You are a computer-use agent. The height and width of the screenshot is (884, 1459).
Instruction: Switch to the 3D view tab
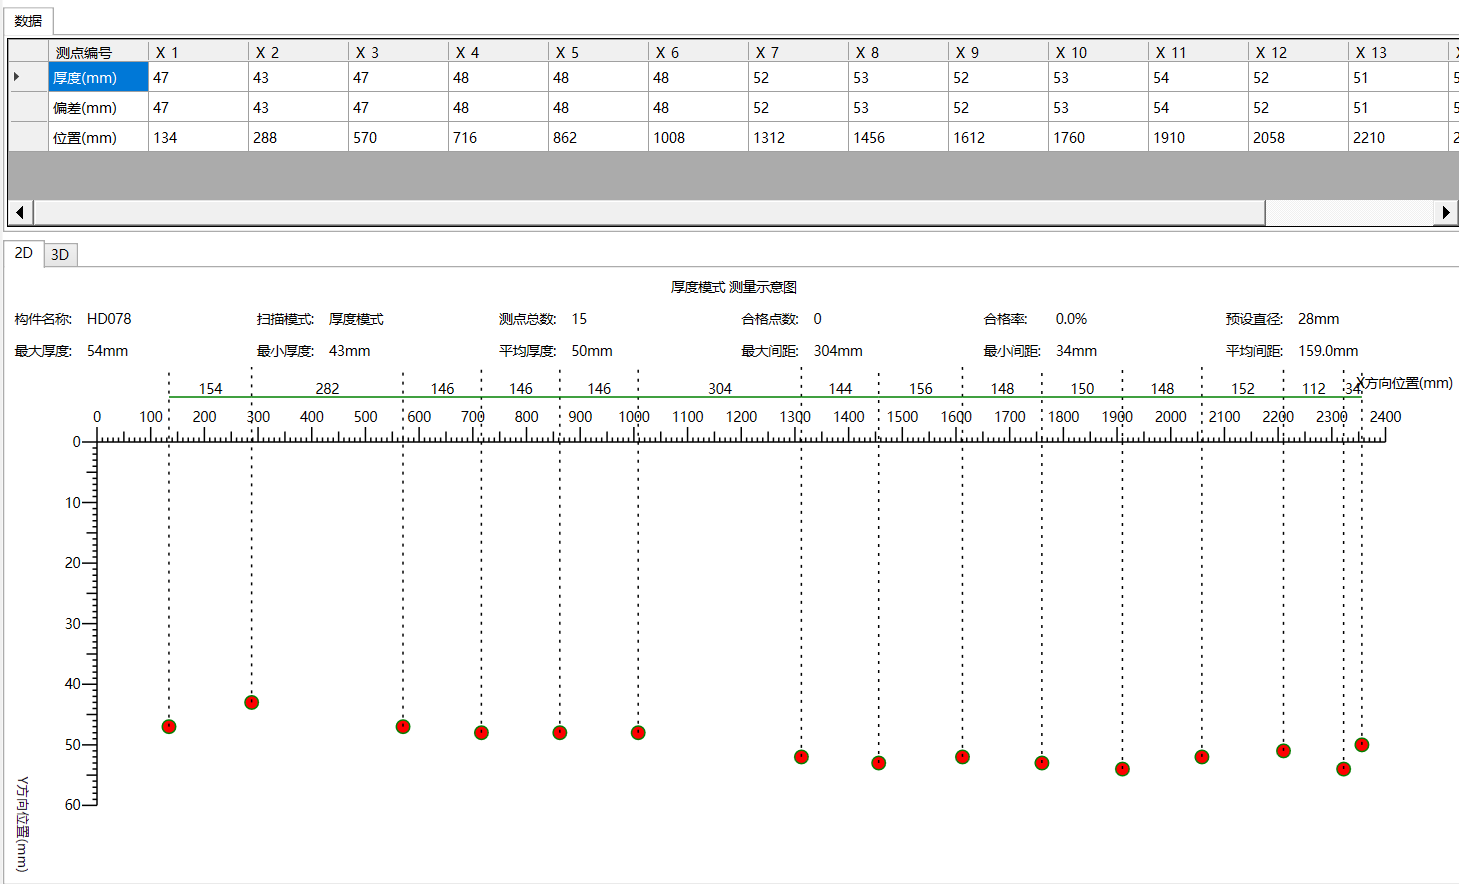coord(60,255)
